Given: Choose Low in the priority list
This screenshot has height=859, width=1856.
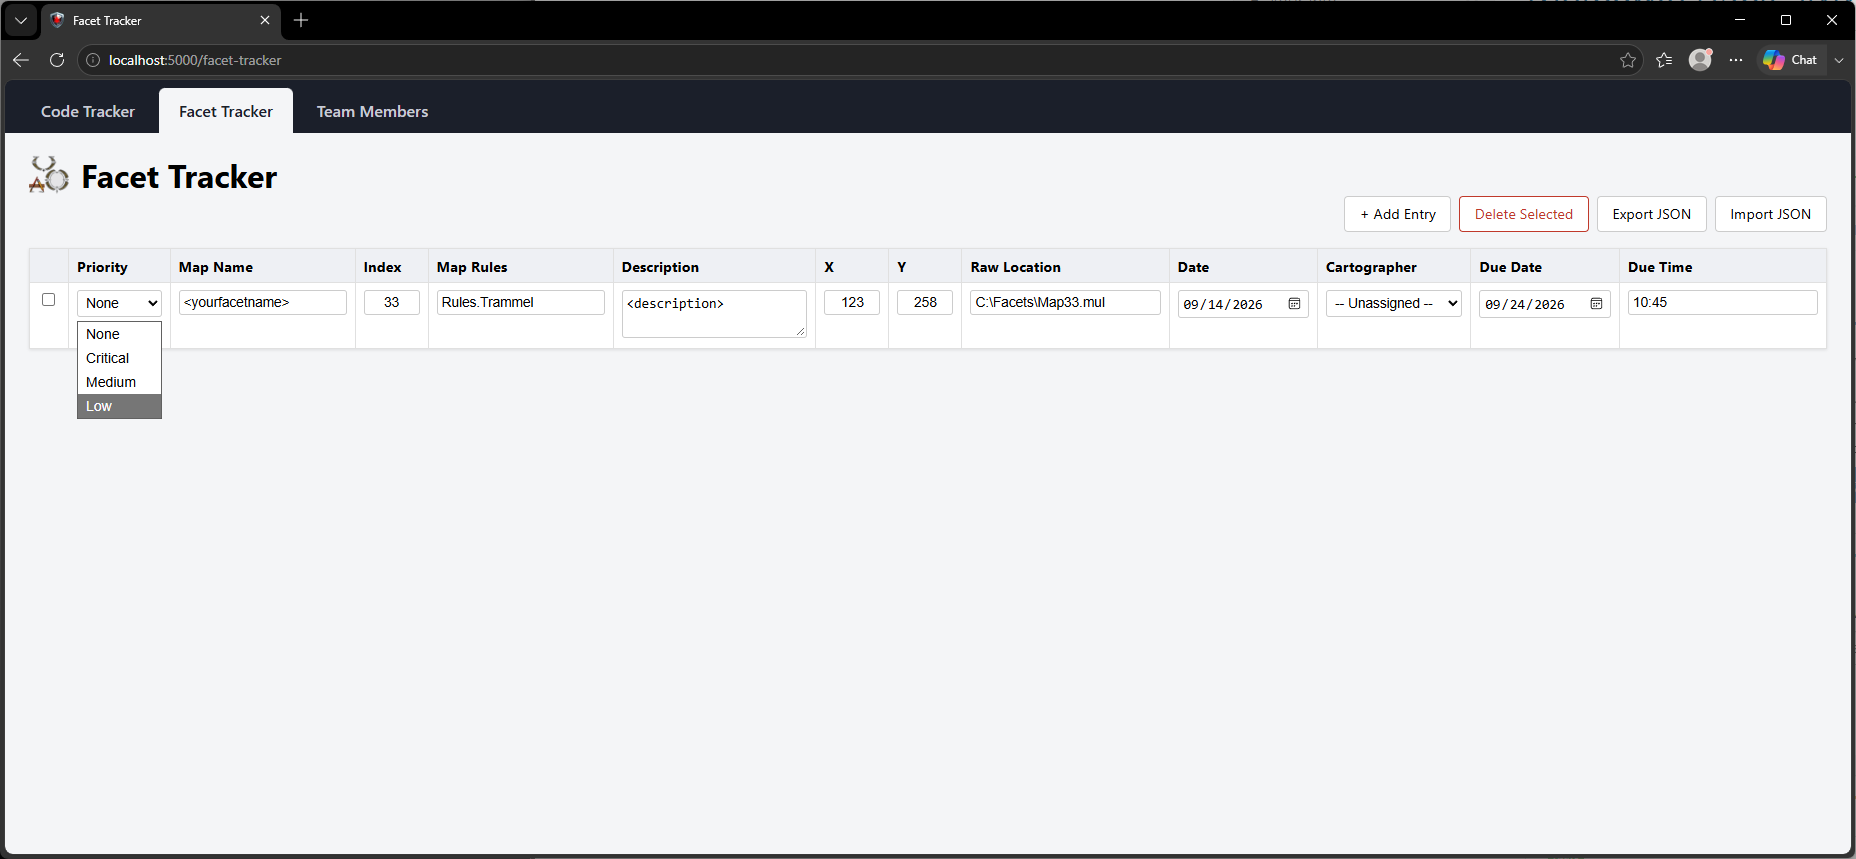Looking at the screenshot, I should [119, 406].
